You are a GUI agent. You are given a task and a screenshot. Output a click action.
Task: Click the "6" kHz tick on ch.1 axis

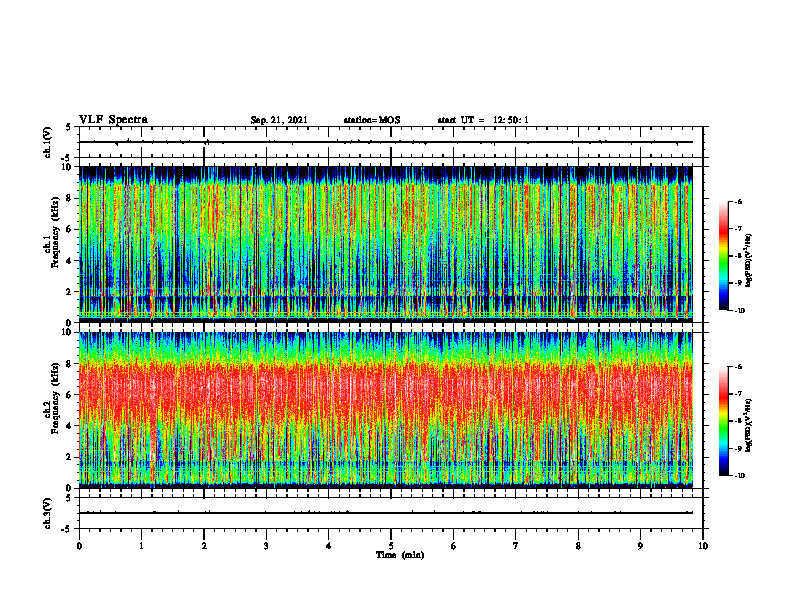click(69, 229)
